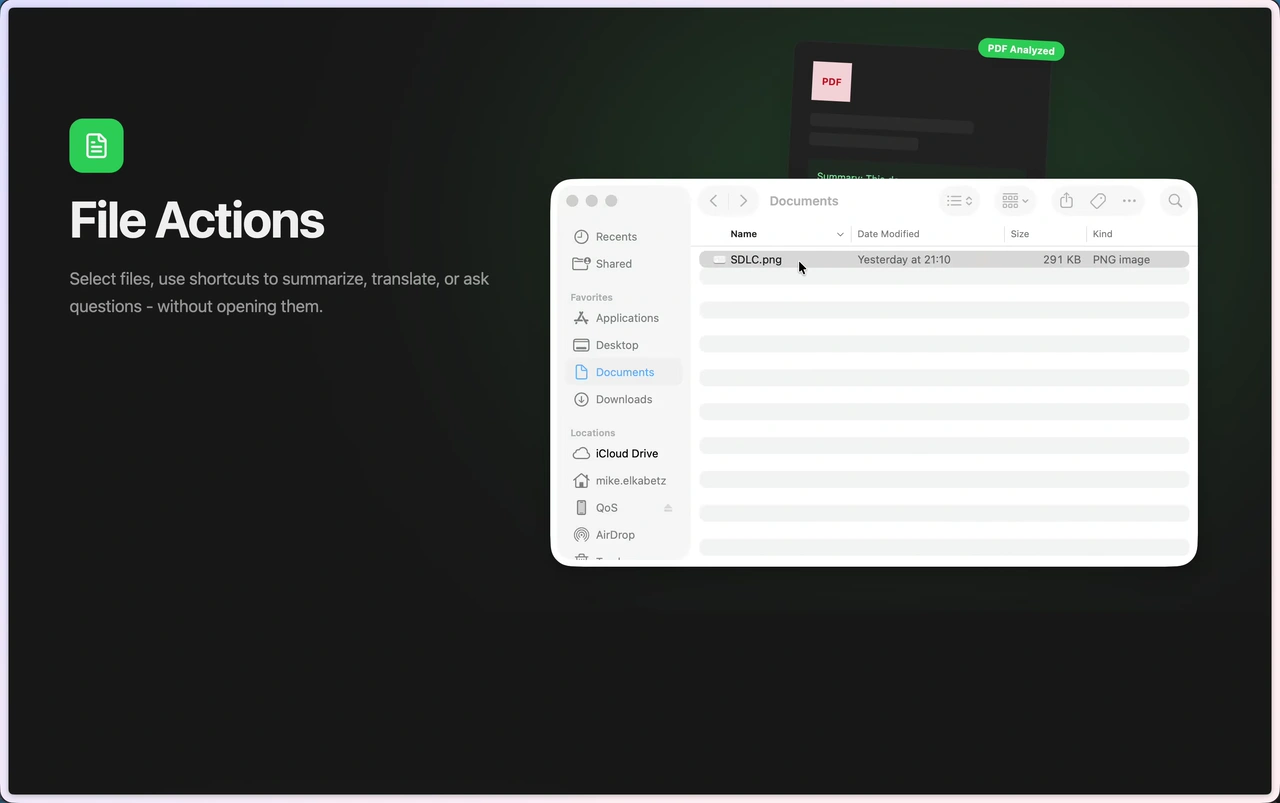Eject the QoS device
This screenshot has width=1280, height=803.
(x=669, y=507)
